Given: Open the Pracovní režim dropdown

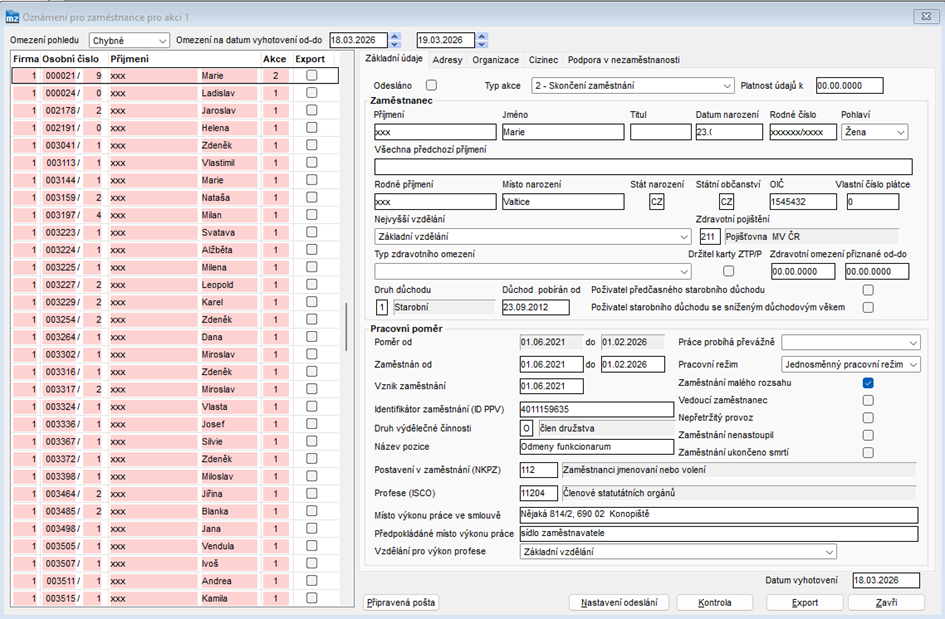Looking at the screenshot, I should click(x=851, y=365).
